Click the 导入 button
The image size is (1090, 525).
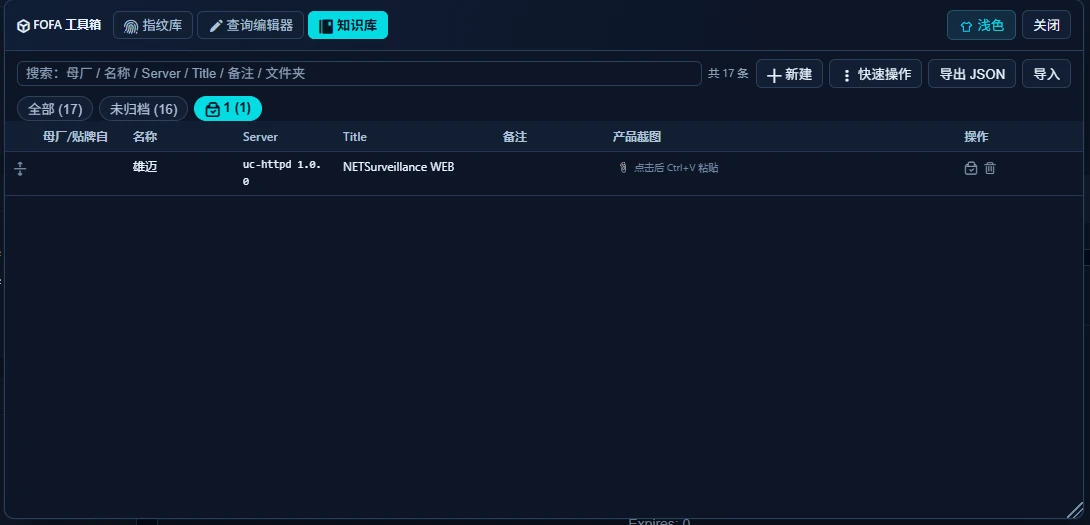(1046, 74)
